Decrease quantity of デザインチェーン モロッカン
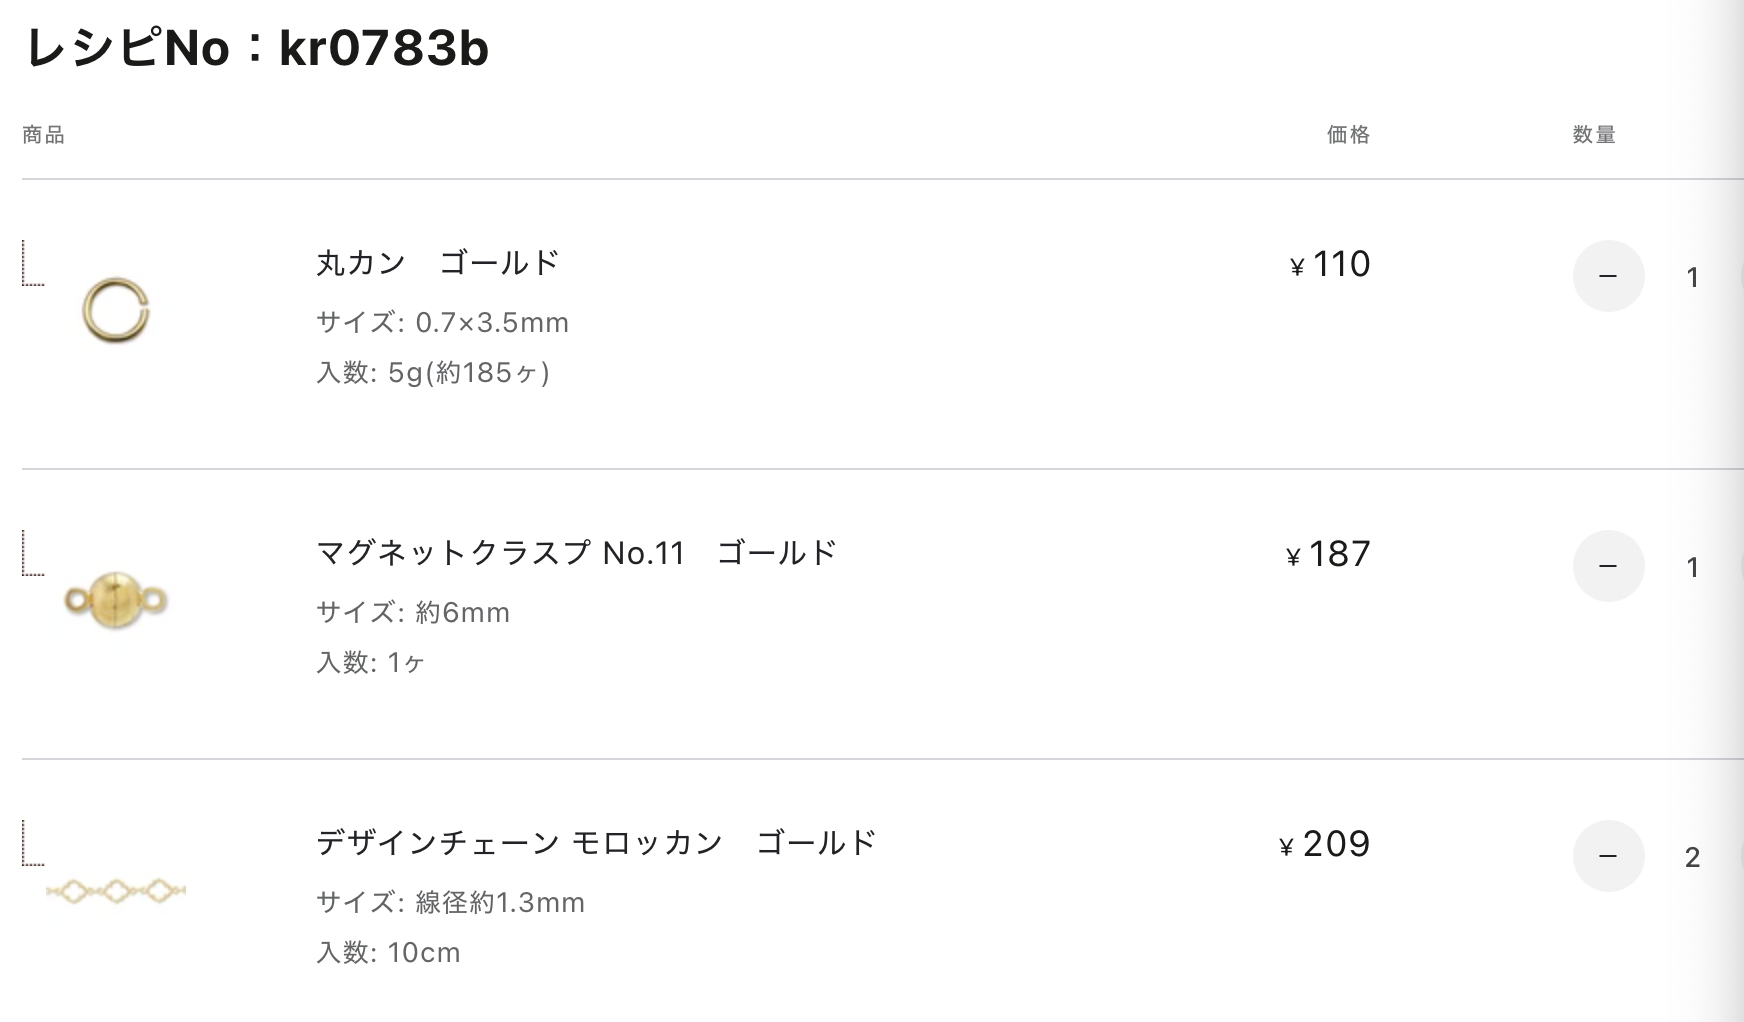The height and width of the screenshot is (1022, 1744). tap(1608, 856)
